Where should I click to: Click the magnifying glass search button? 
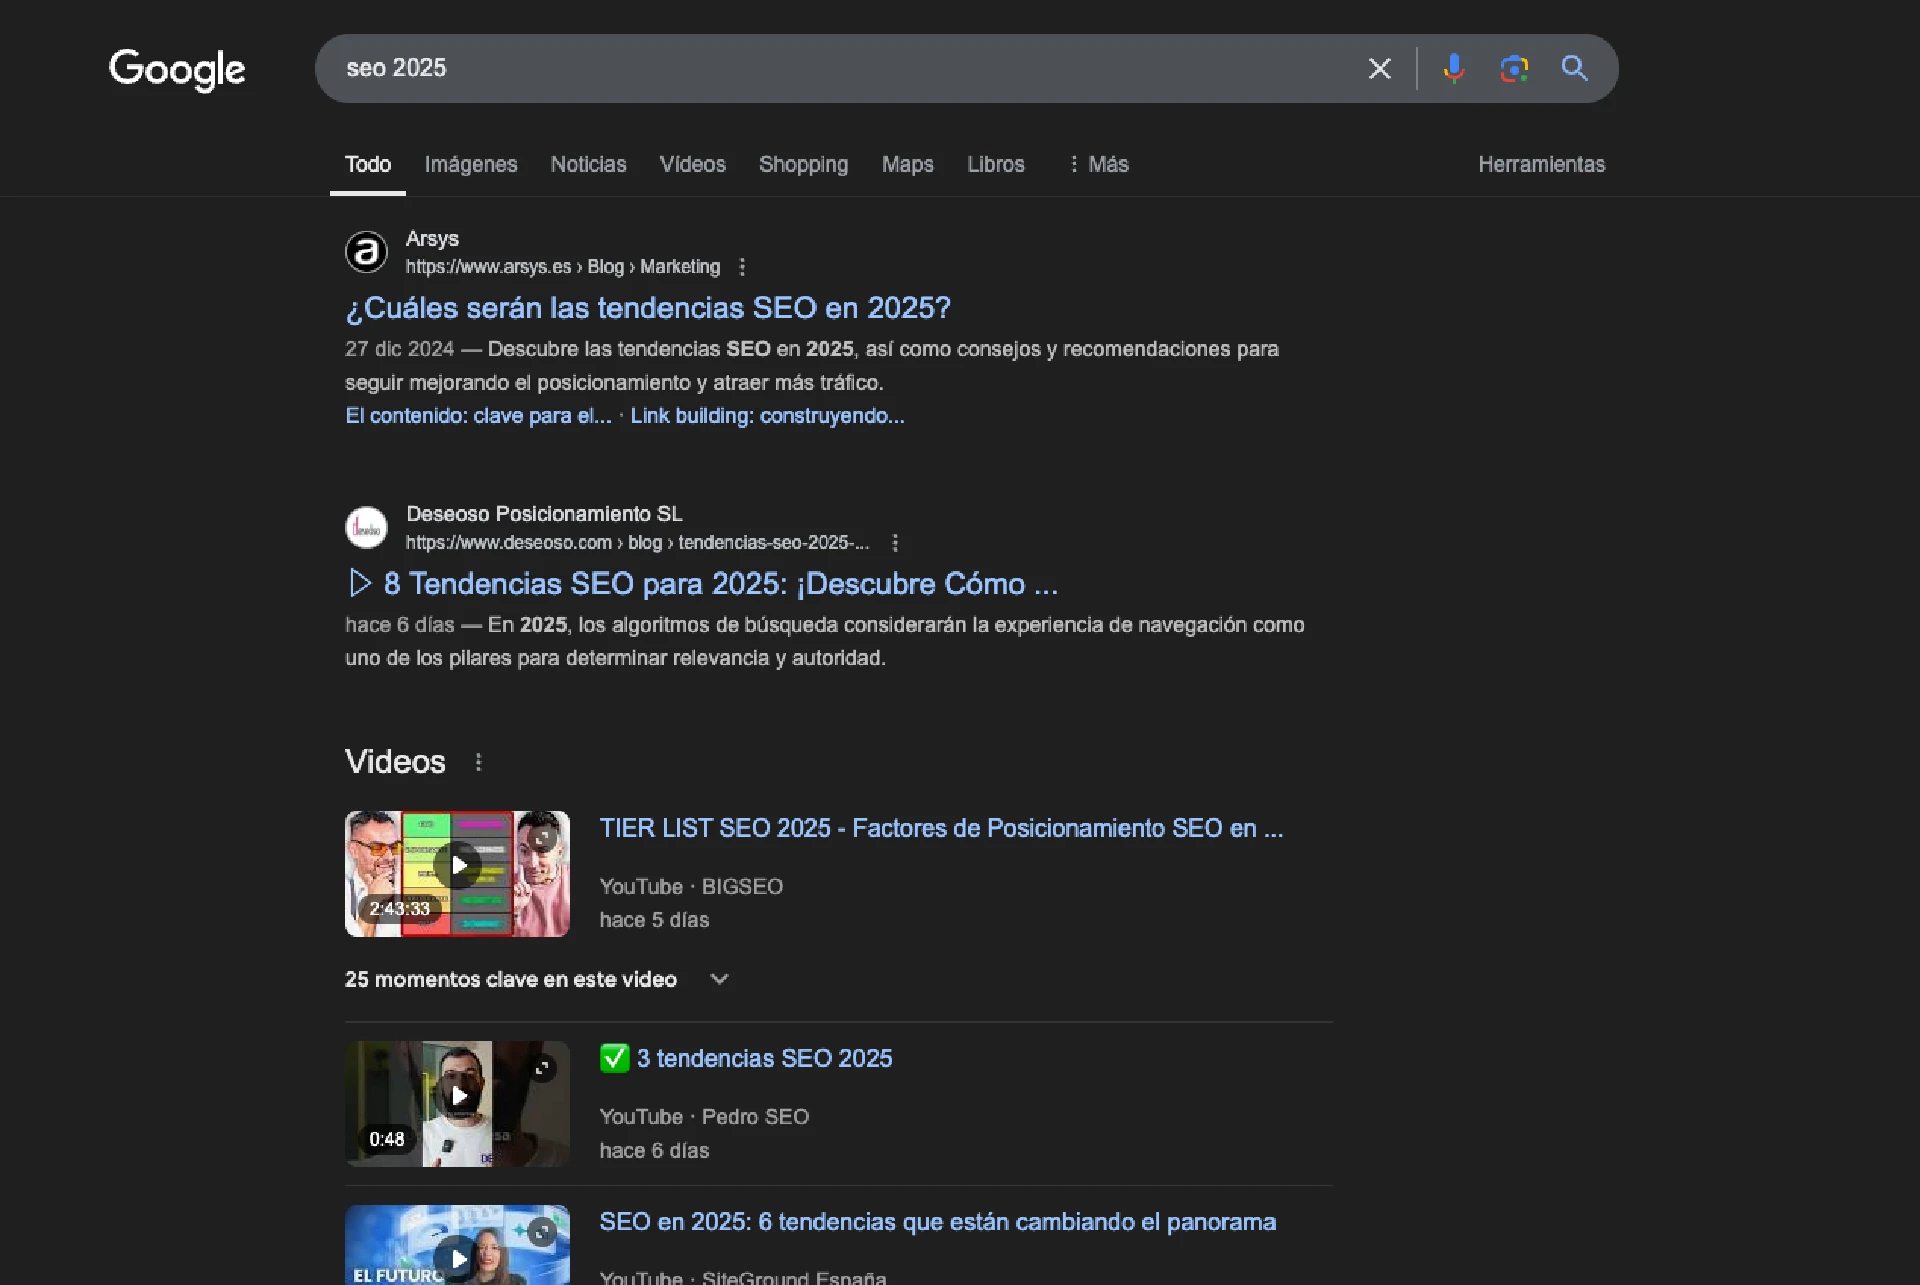click(1574, 68)
